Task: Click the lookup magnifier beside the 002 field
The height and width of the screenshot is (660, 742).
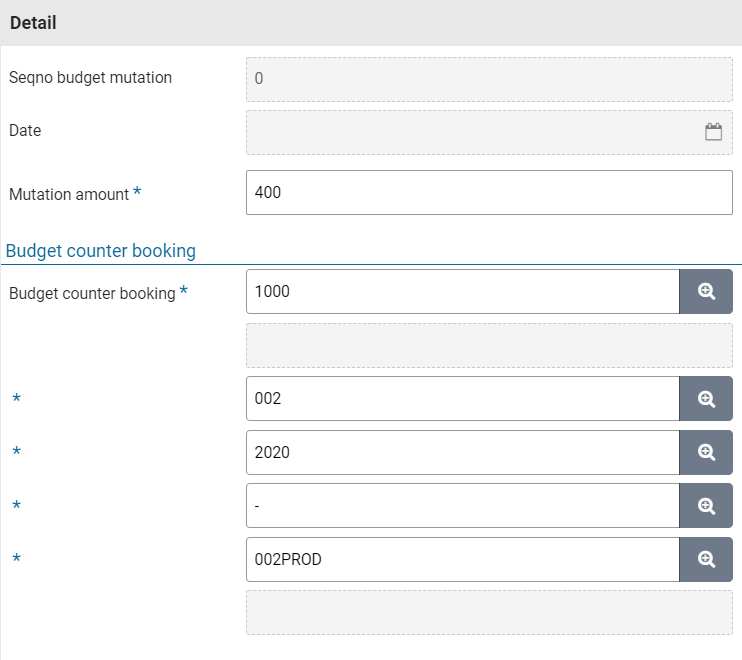Action: [706, 399]
